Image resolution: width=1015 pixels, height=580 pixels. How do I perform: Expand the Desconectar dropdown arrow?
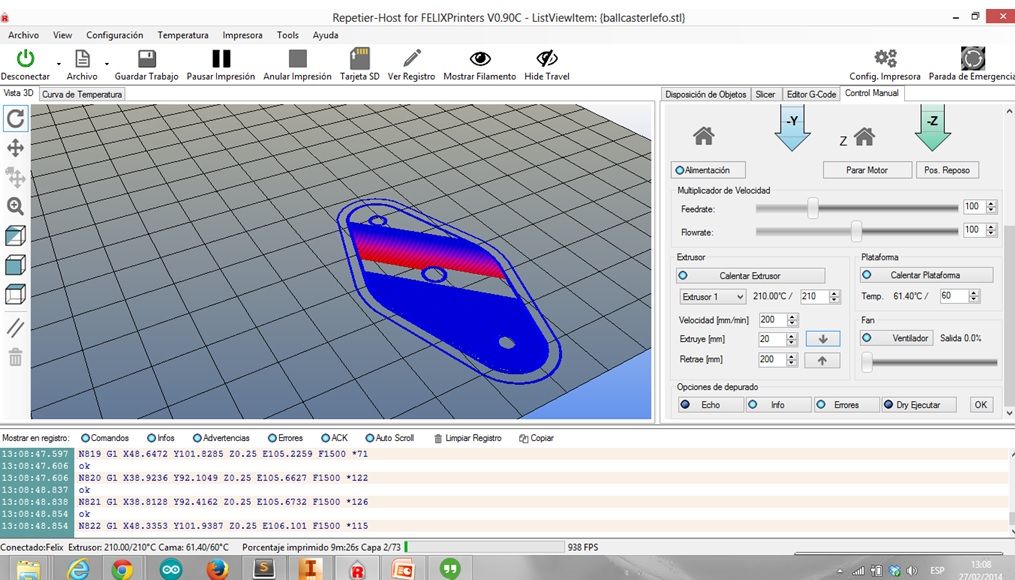click(x=59, y=64)
